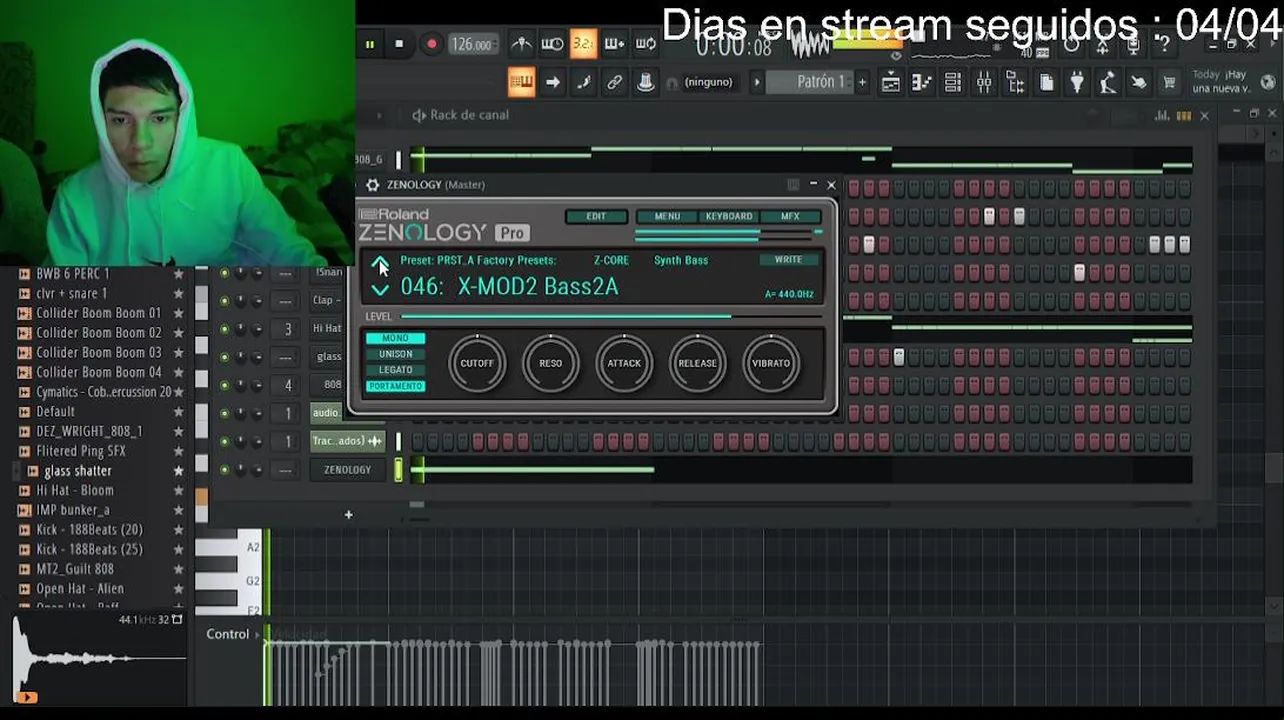This screenshot has width=1284, height=720.
Task: Toggle wait-for-input before recording icon
Action: coord(552,44)
